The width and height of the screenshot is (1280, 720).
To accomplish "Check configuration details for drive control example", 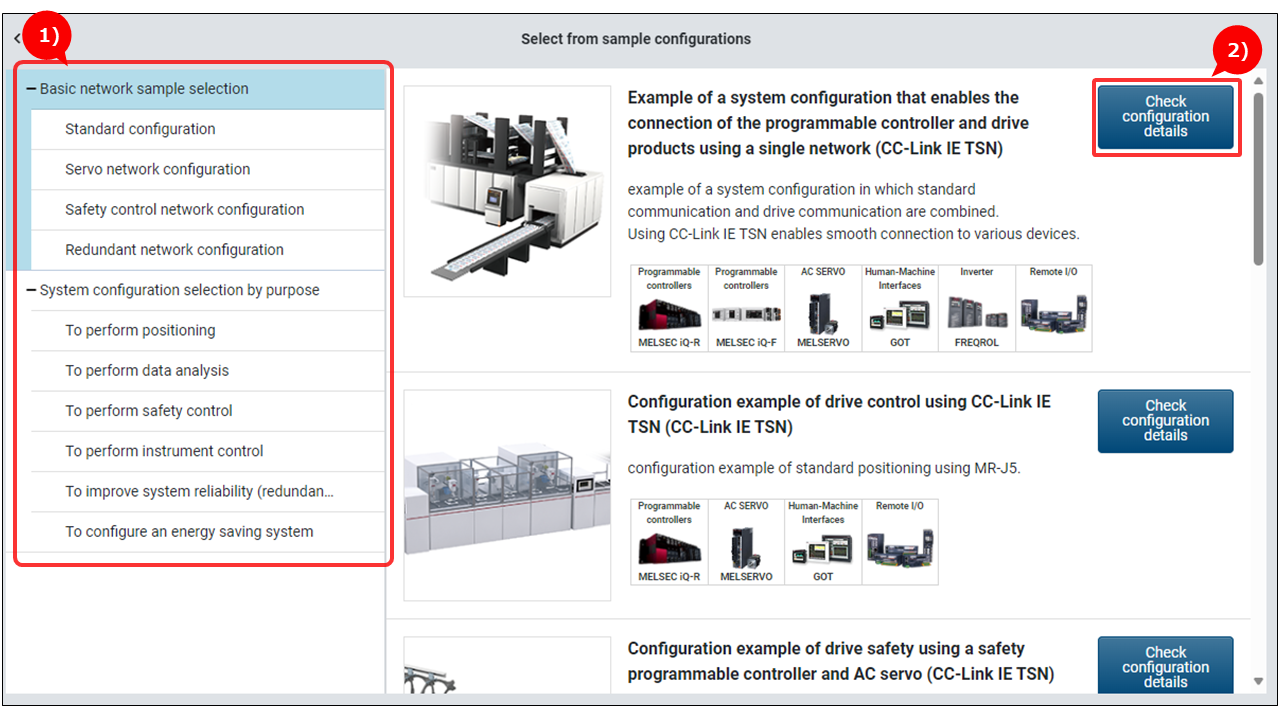I will [1166, 421].
